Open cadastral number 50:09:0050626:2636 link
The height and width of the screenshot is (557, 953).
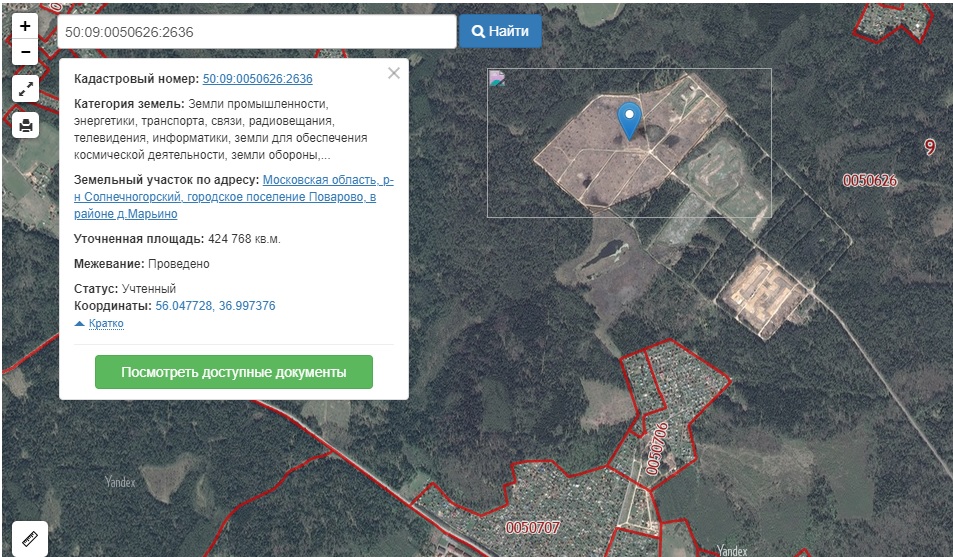click(258, 79)
